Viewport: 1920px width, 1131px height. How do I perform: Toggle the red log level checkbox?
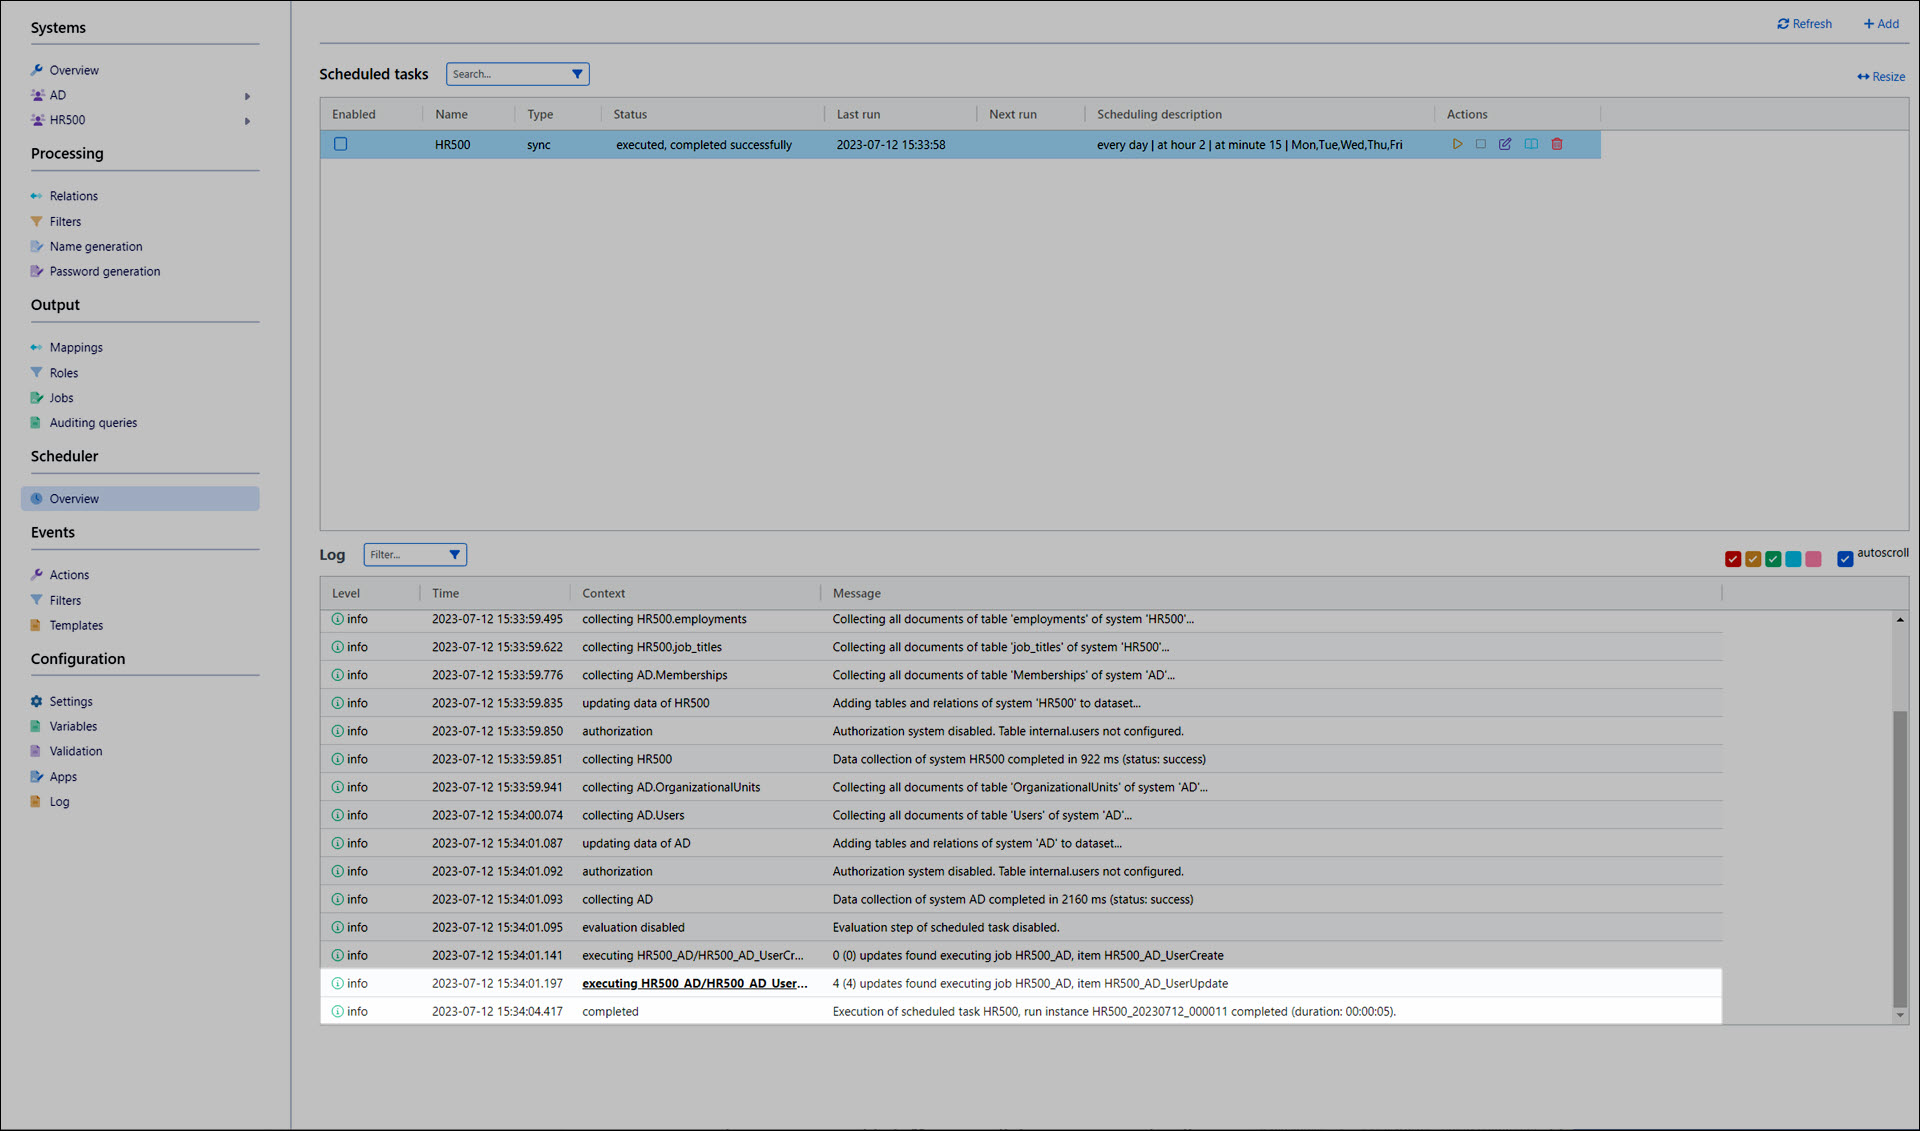click(1733, 559)
